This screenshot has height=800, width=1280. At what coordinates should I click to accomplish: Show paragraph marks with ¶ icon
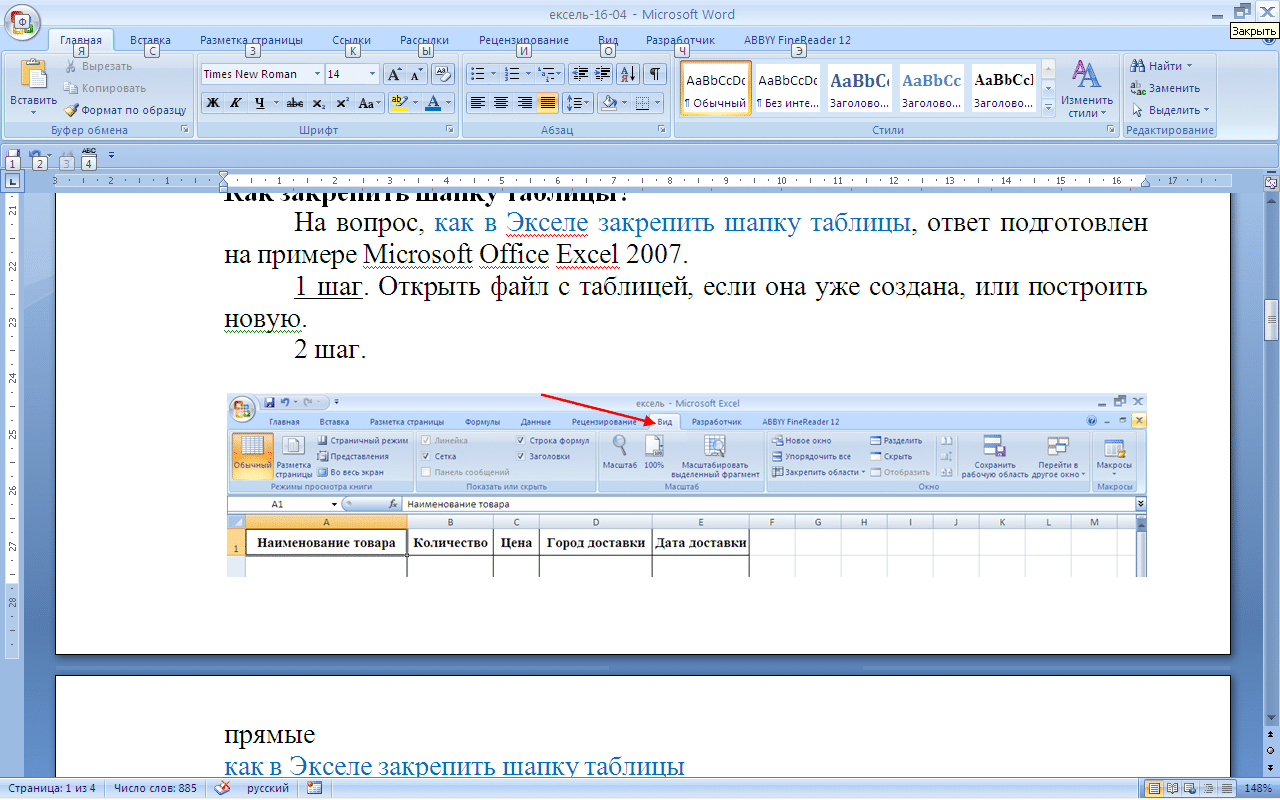pos(654,74)
